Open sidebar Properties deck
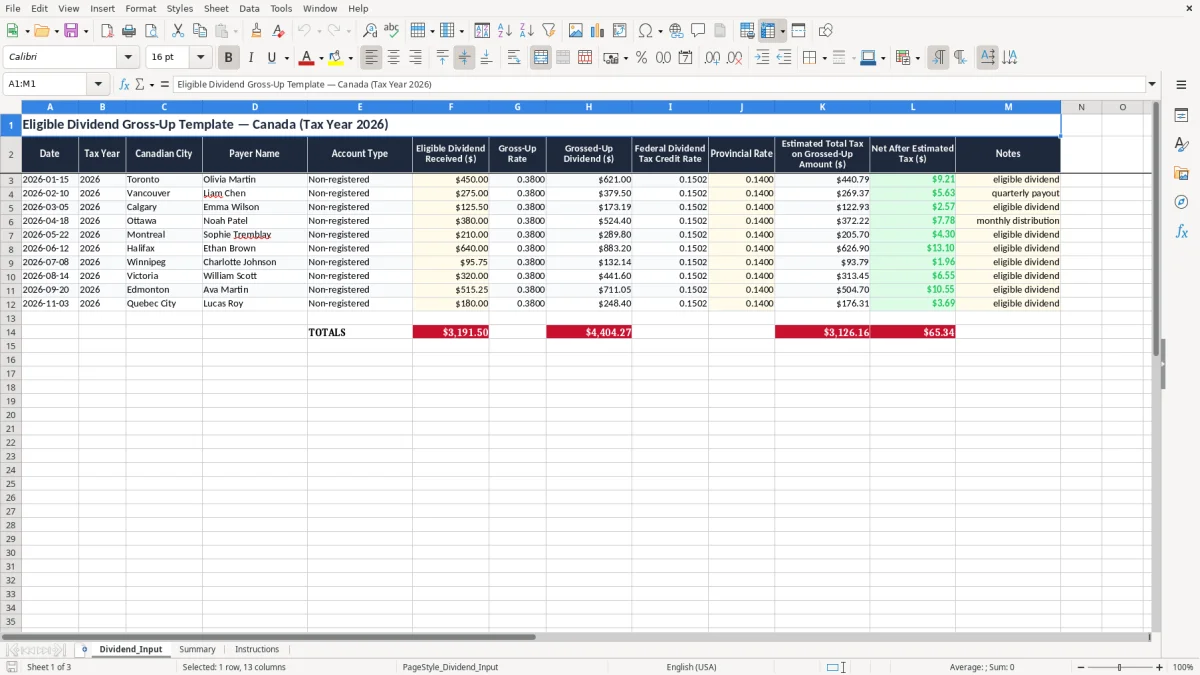The height and width of the screenshot is (675, 1200). point(1181,116)
